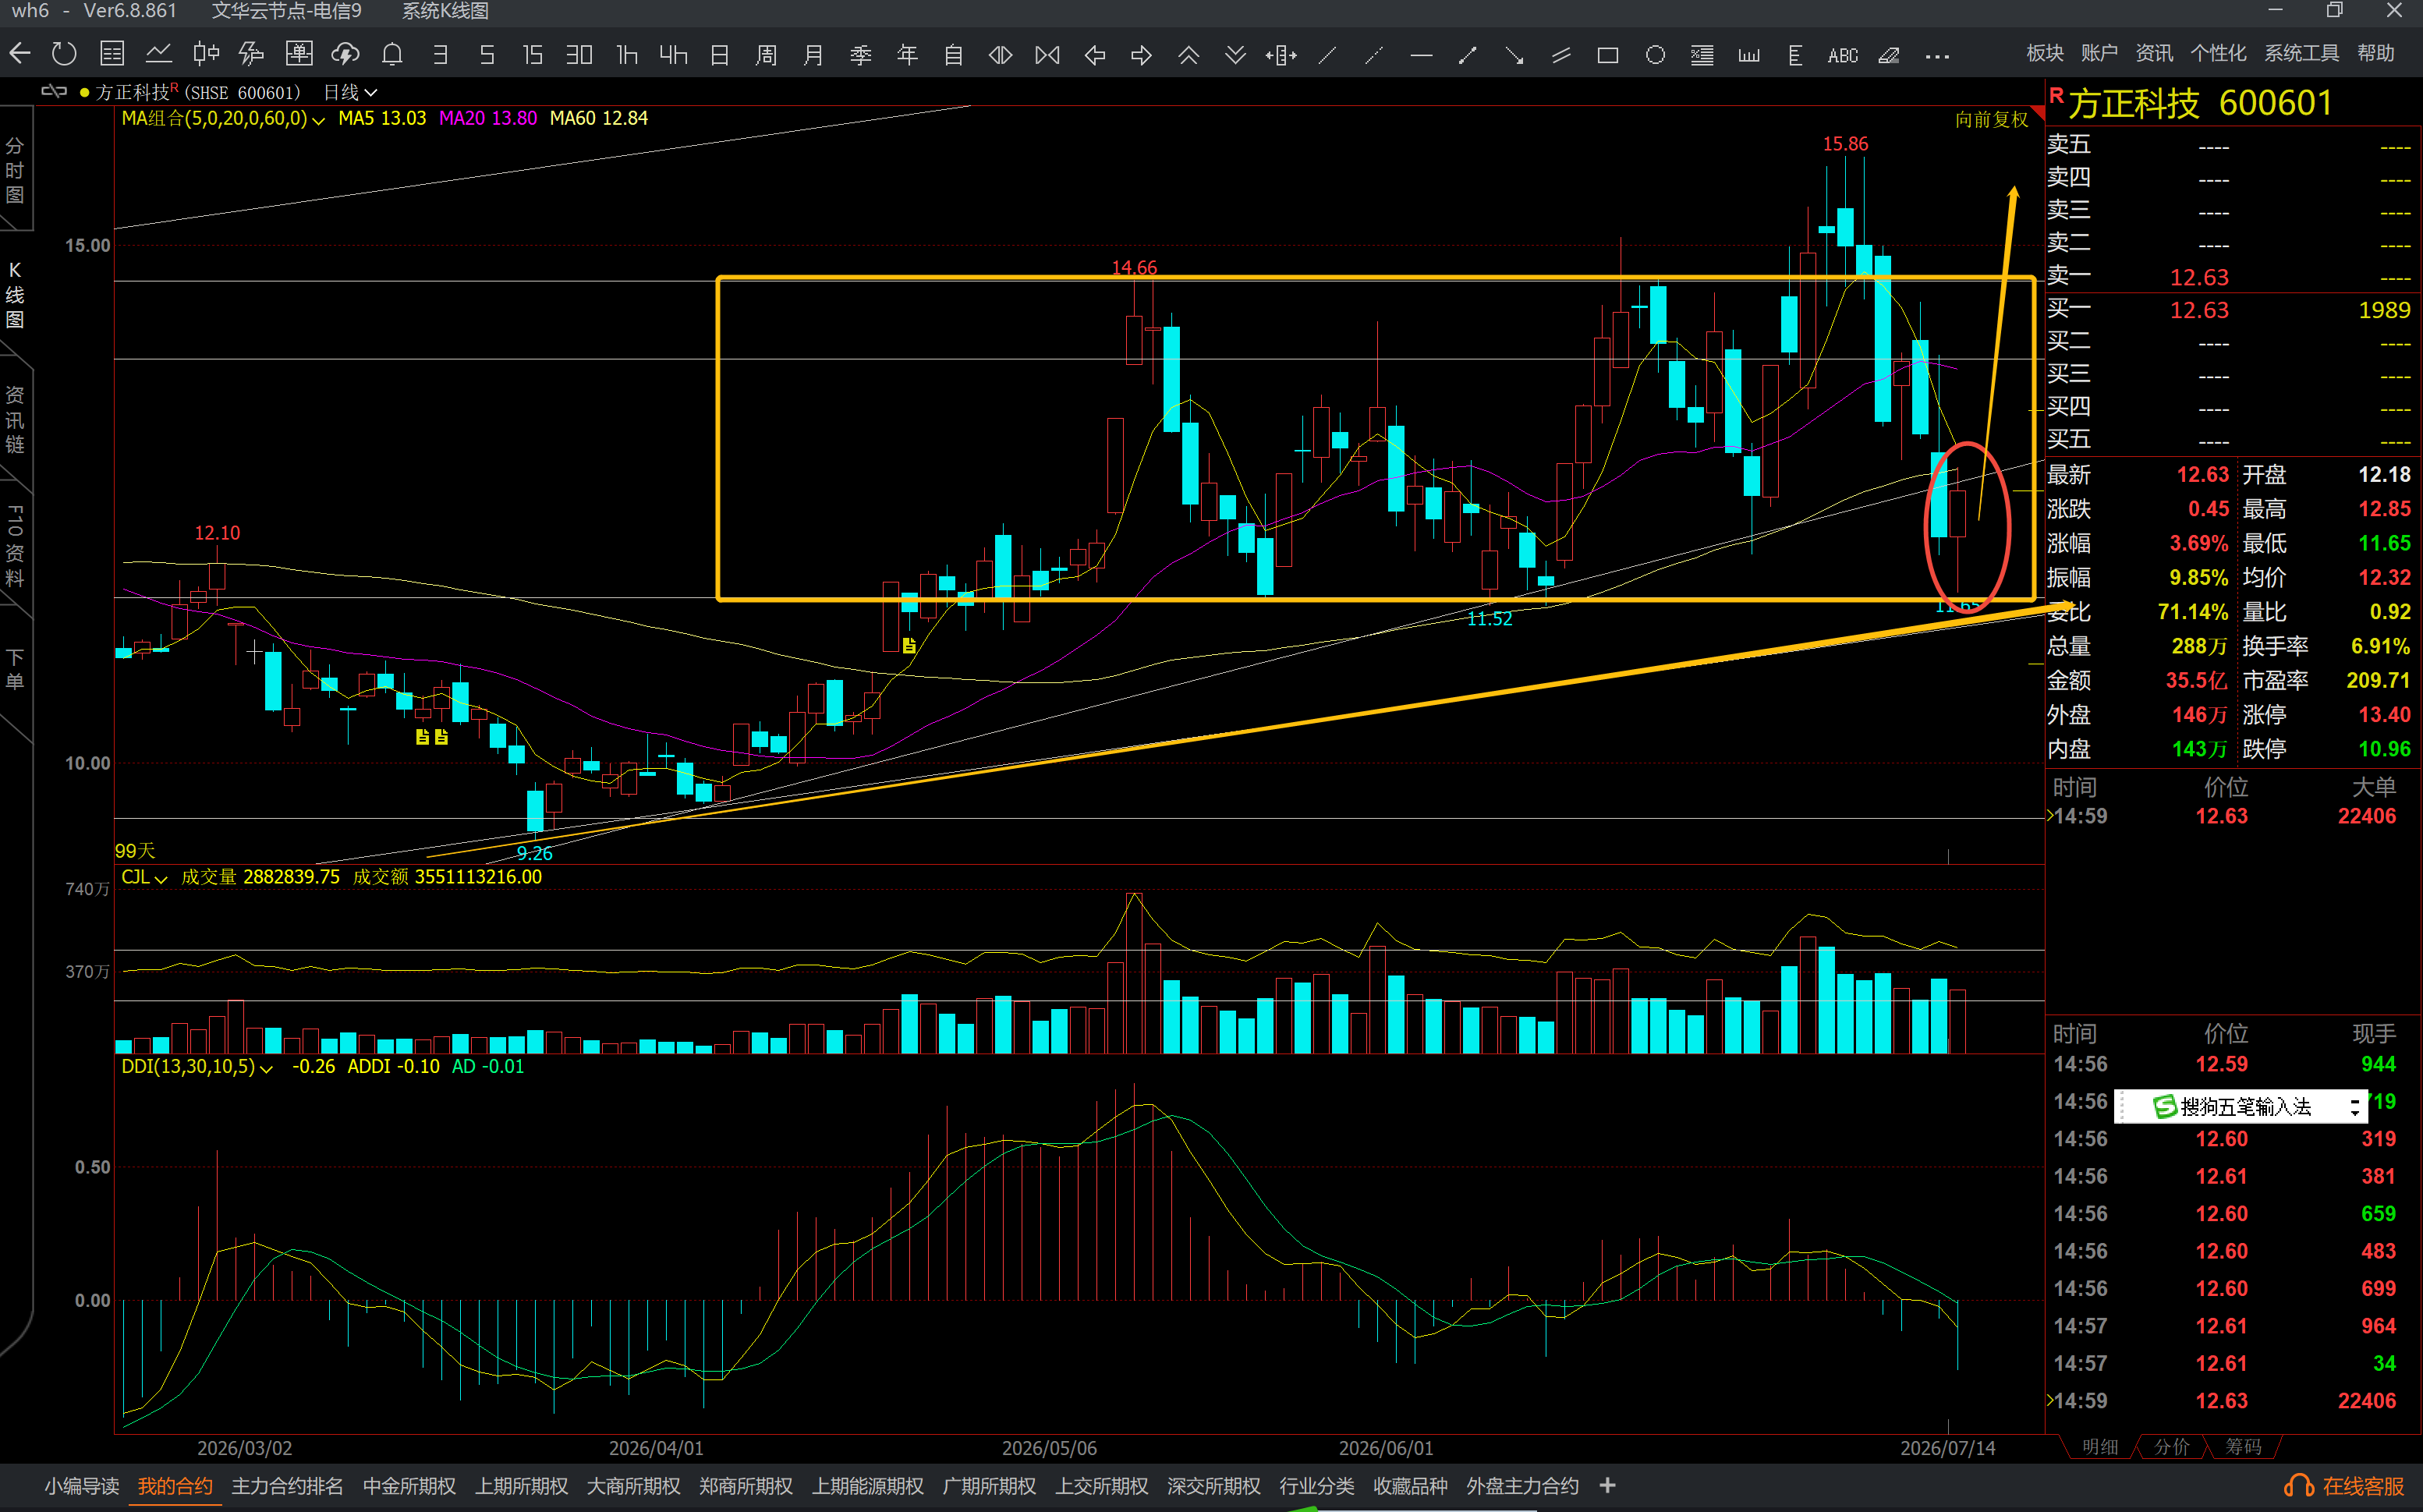Open 行业分类 bottom tab
Screen dimensions: 2423x1512
tap(1316, 1486)
